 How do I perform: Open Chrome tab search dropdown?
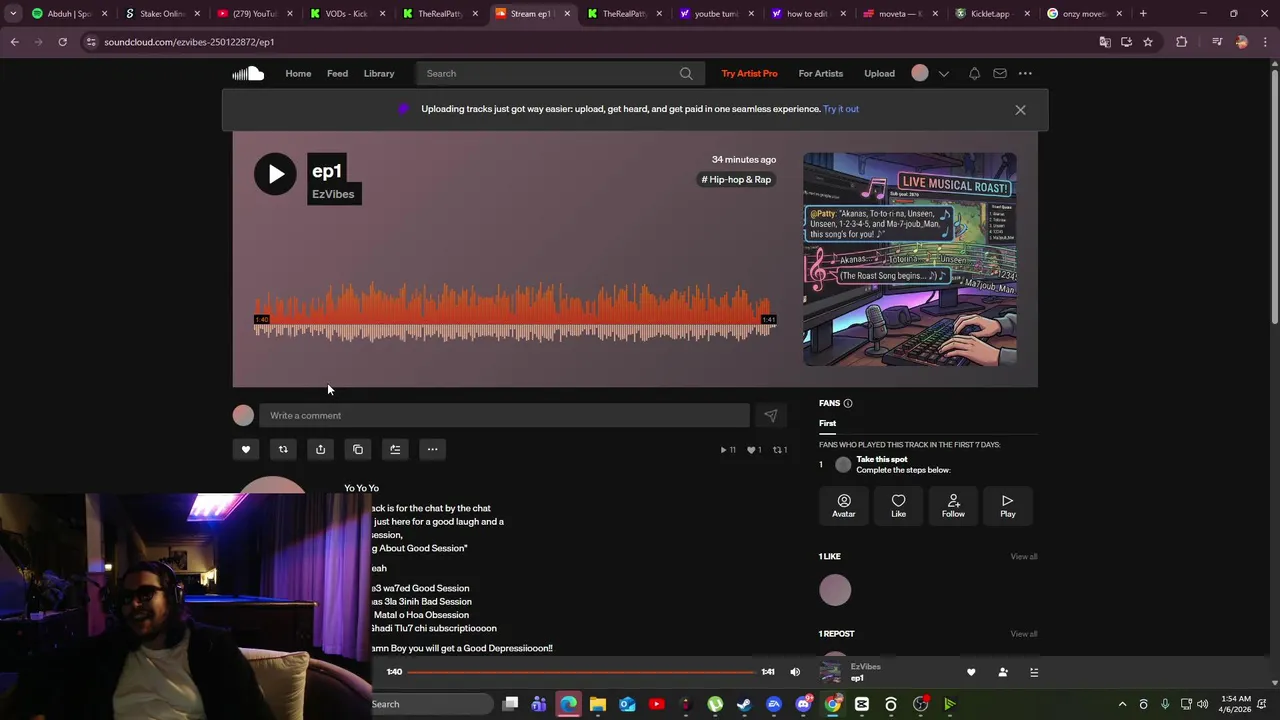click(13, 14)
